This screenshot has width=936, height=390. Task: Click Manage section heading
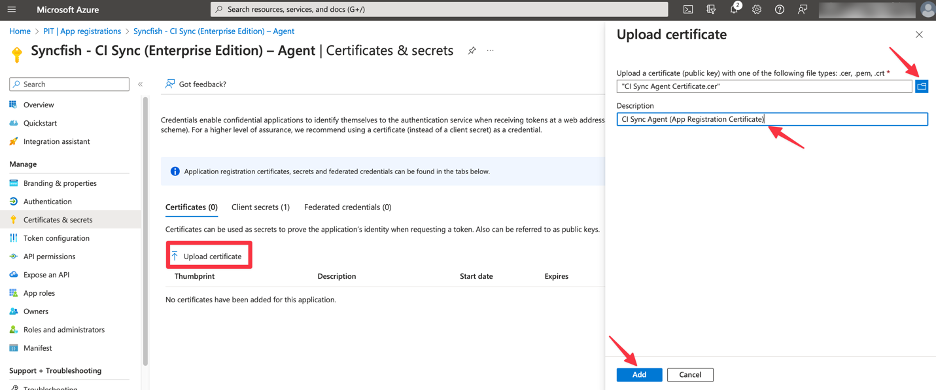[23, 164]
